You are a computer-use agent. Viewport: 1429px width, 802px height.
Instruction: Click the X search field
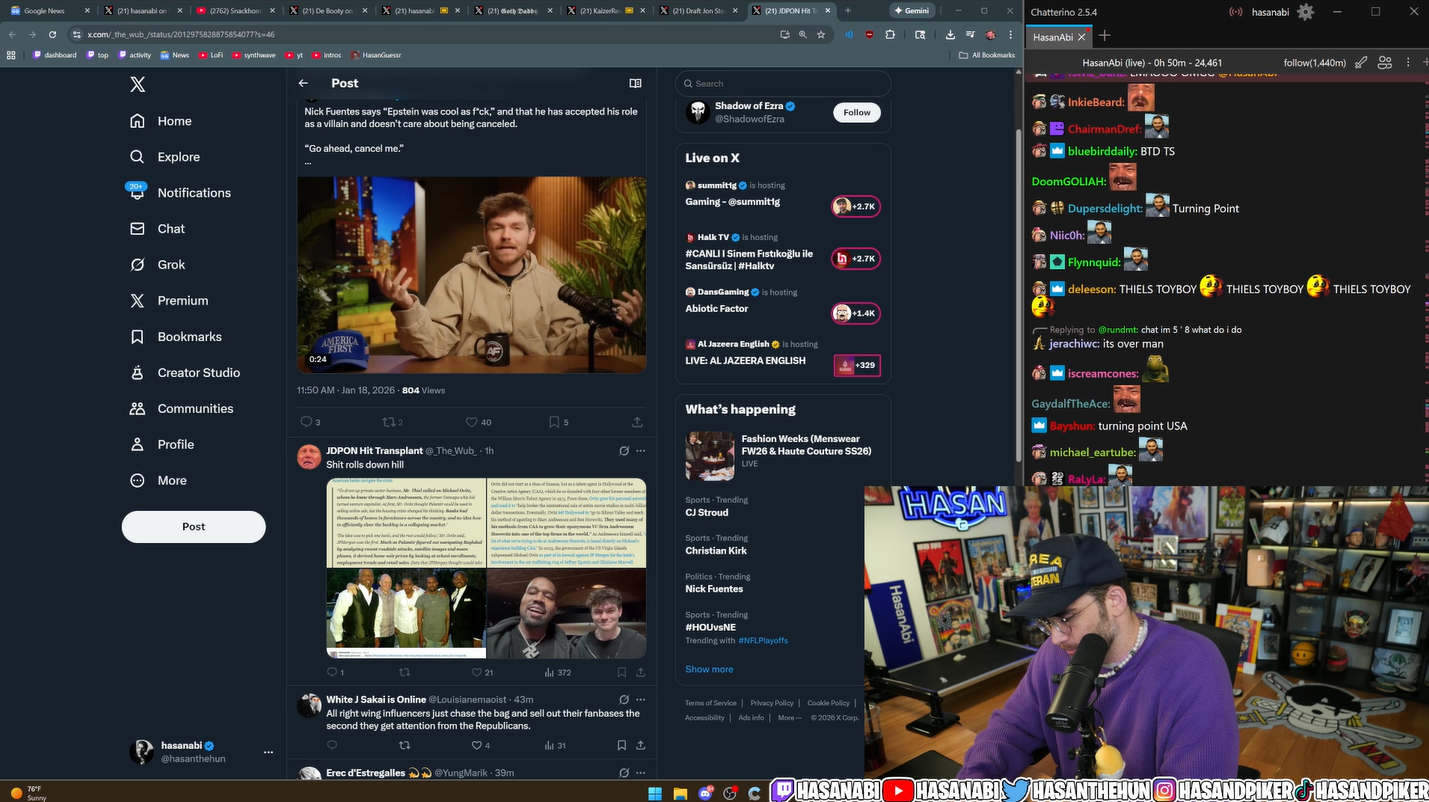coord(783,84)
